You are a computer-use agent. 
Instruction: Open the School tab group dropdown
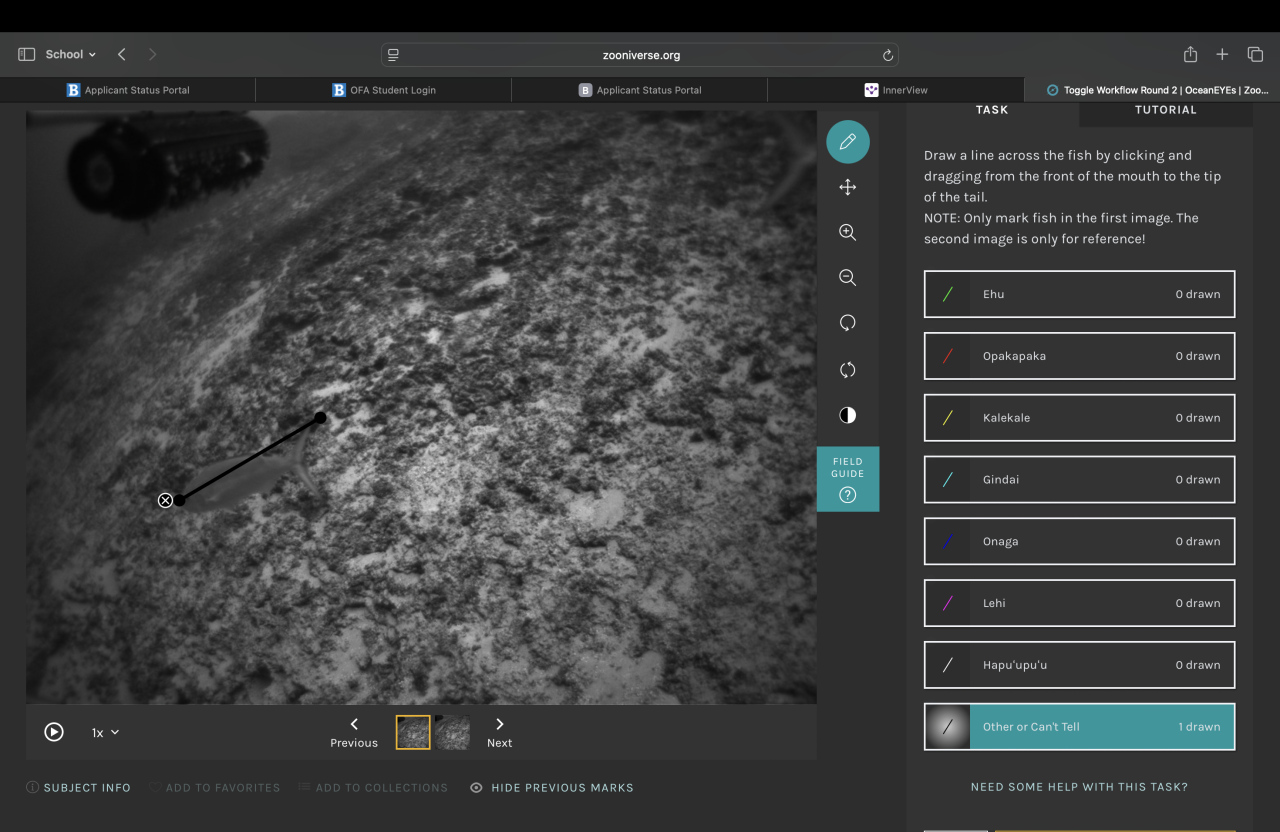[70, 54]
